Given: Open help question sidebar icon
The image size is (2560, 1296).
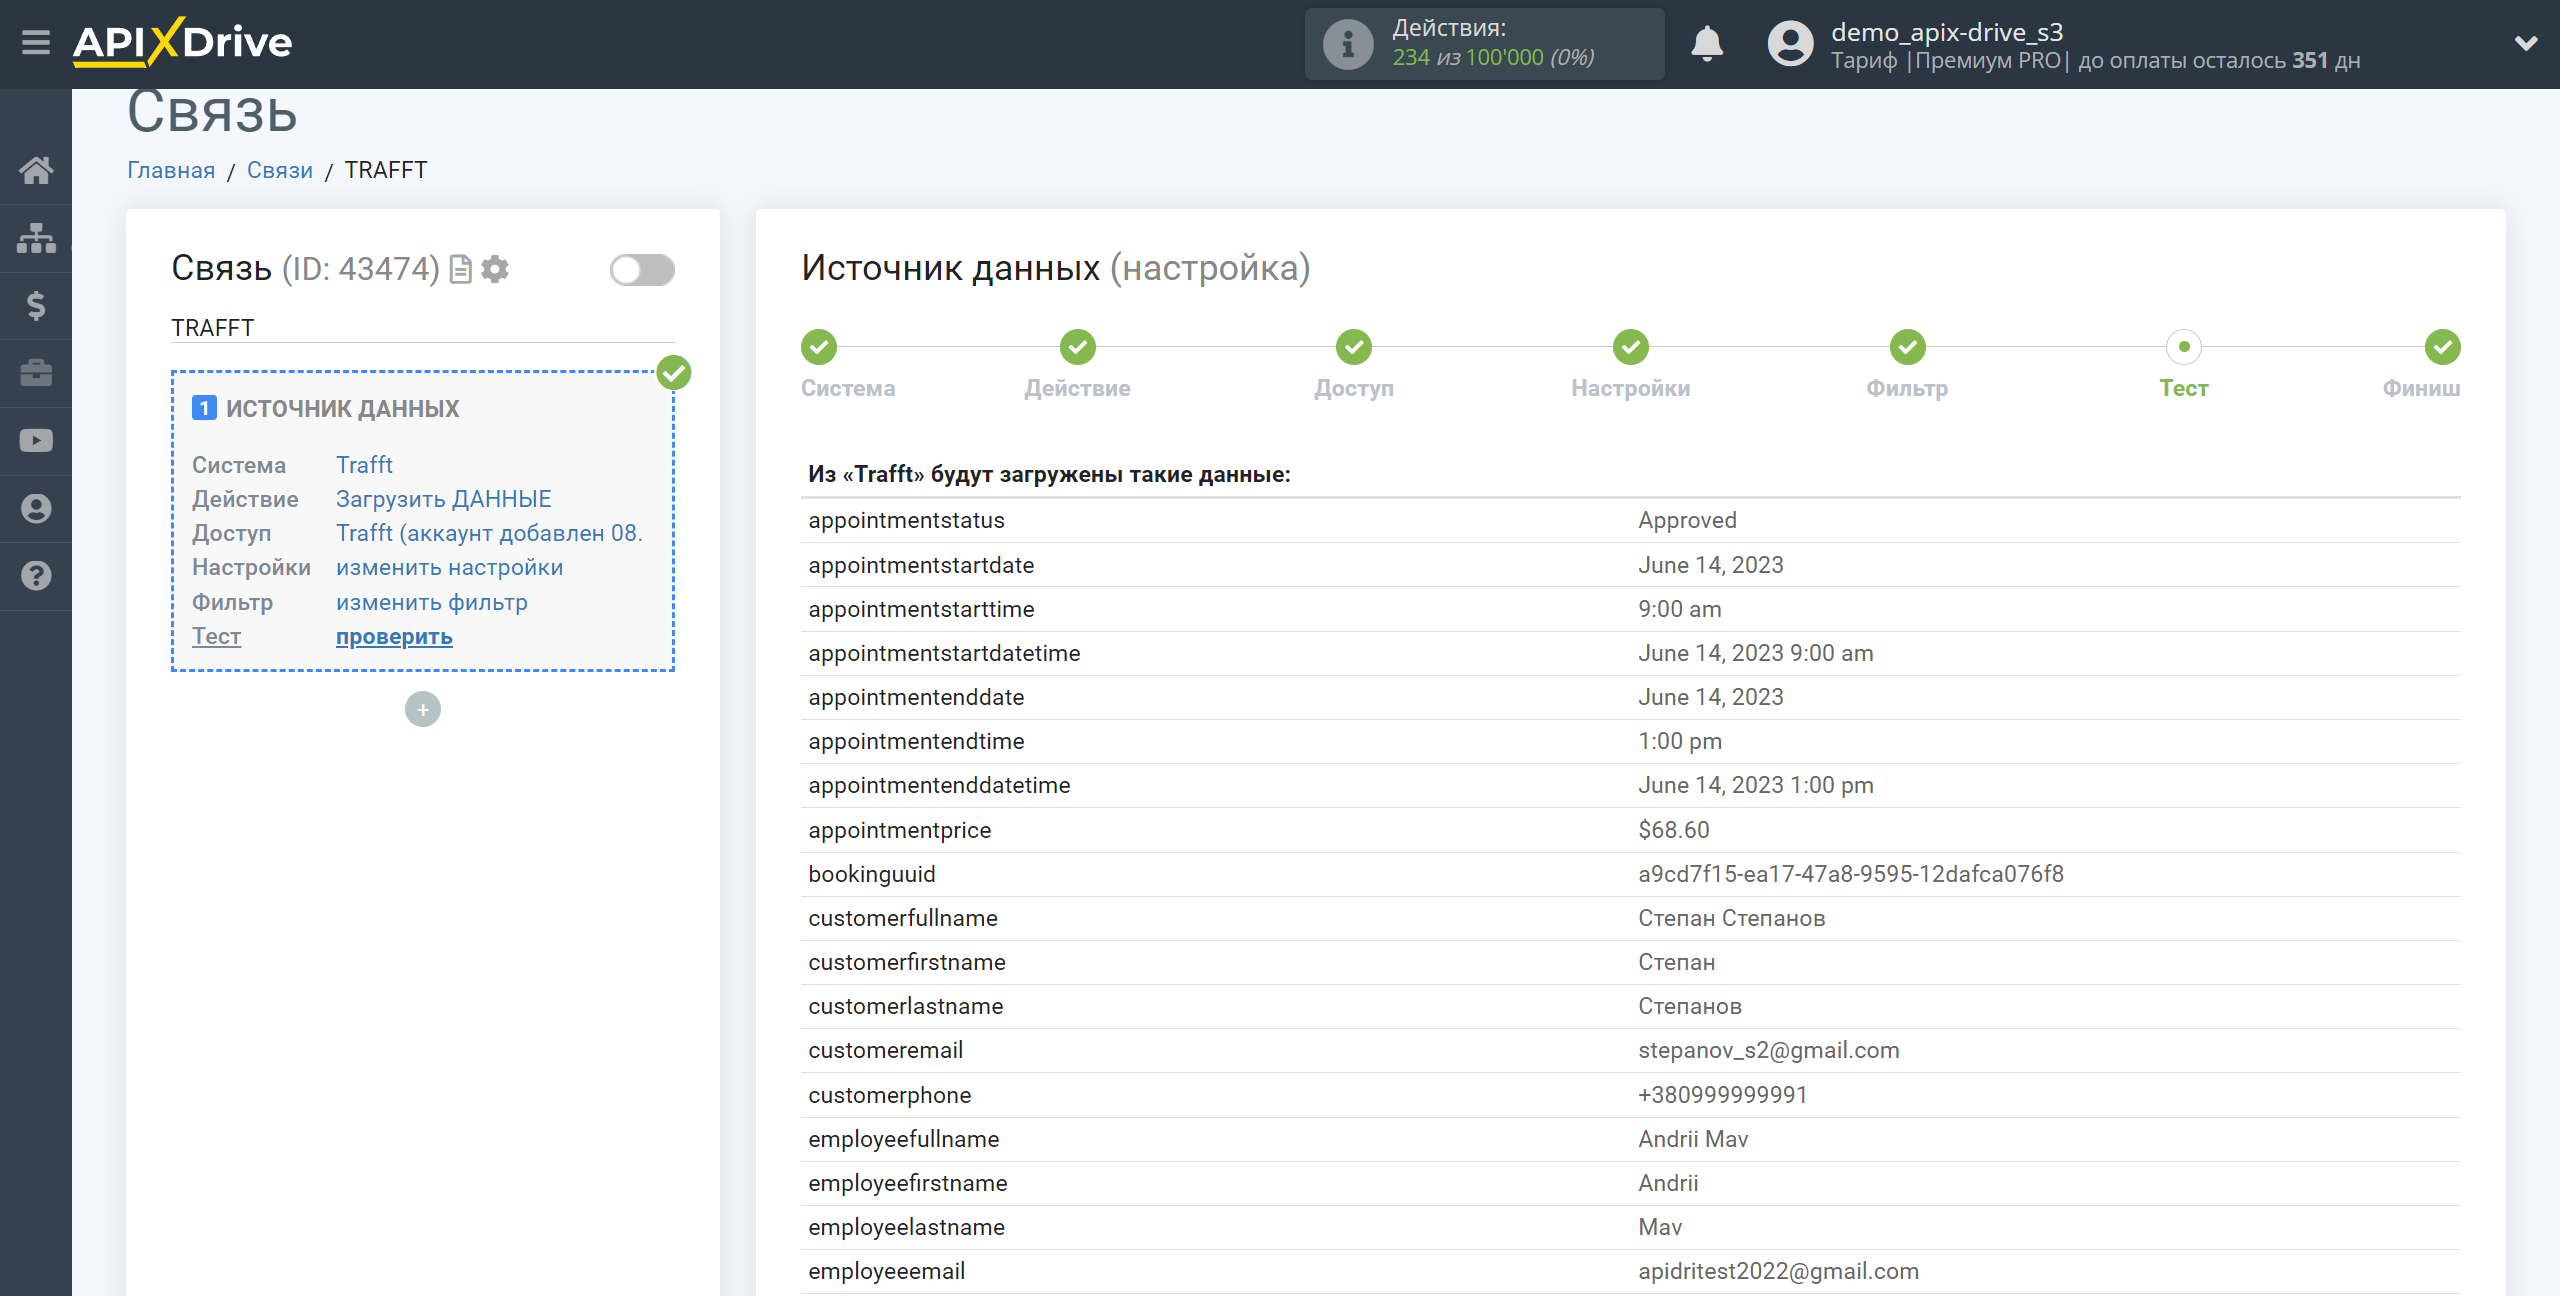Looking at the screenshot, I should click(x=36, y=576).
